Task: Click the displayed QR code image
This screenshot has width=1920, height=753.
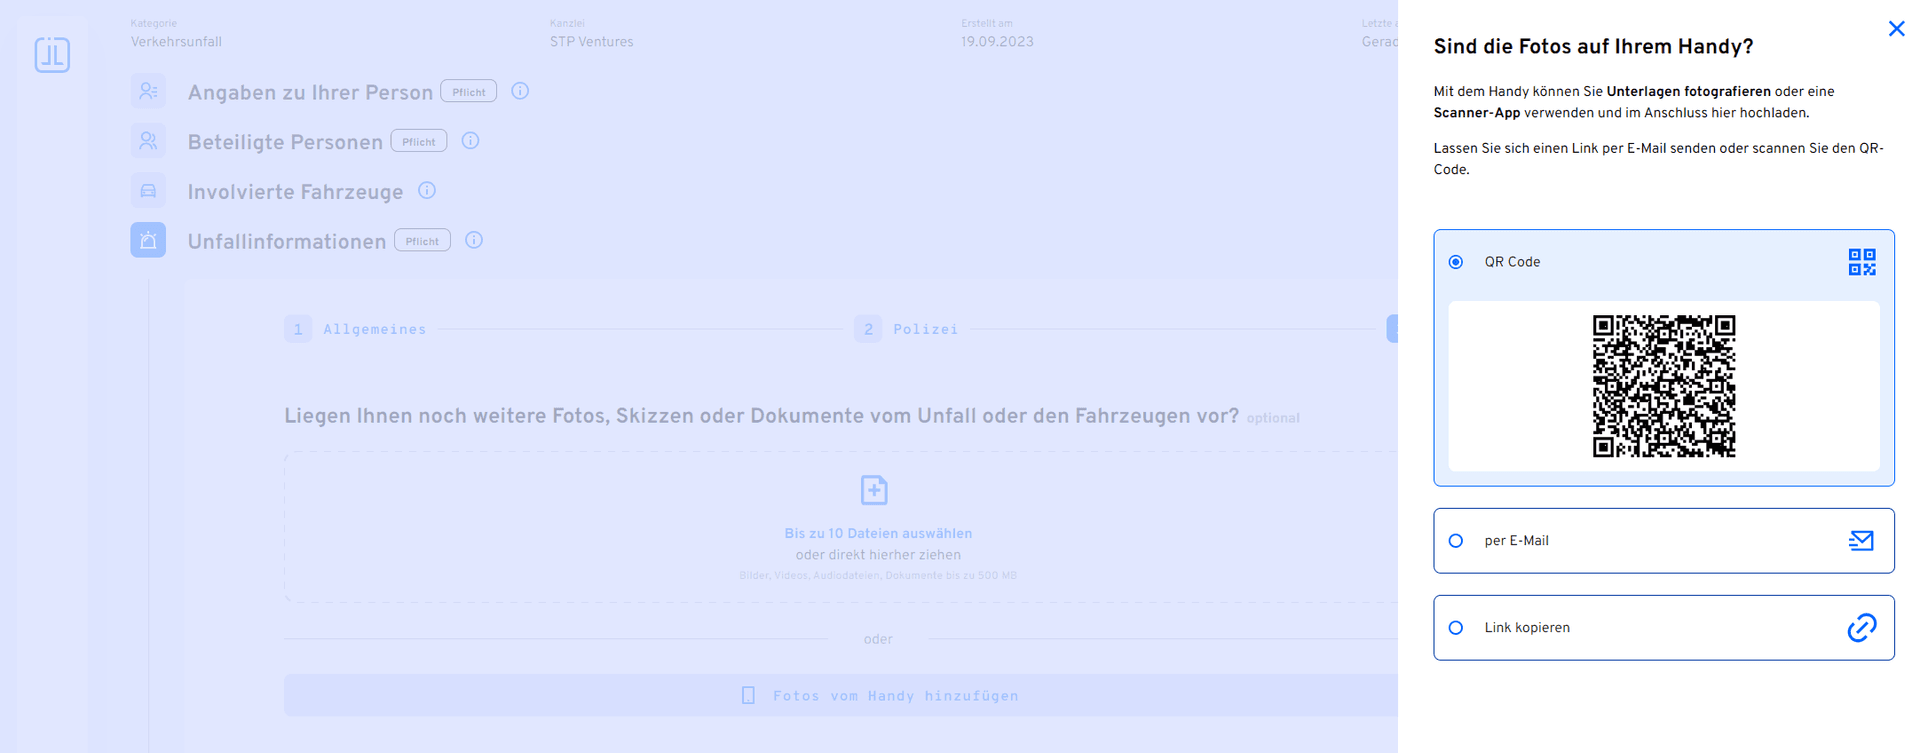Action: tap(1664, 386)
